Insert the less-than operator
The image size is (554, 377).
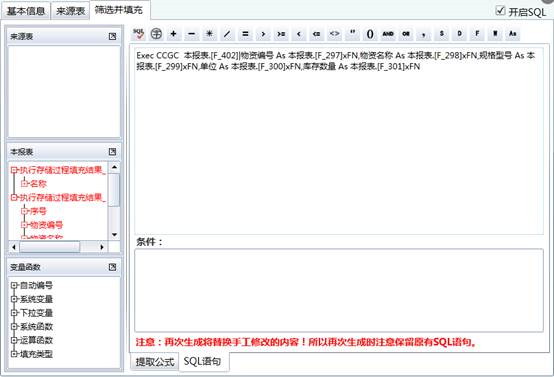click(299, 34)
